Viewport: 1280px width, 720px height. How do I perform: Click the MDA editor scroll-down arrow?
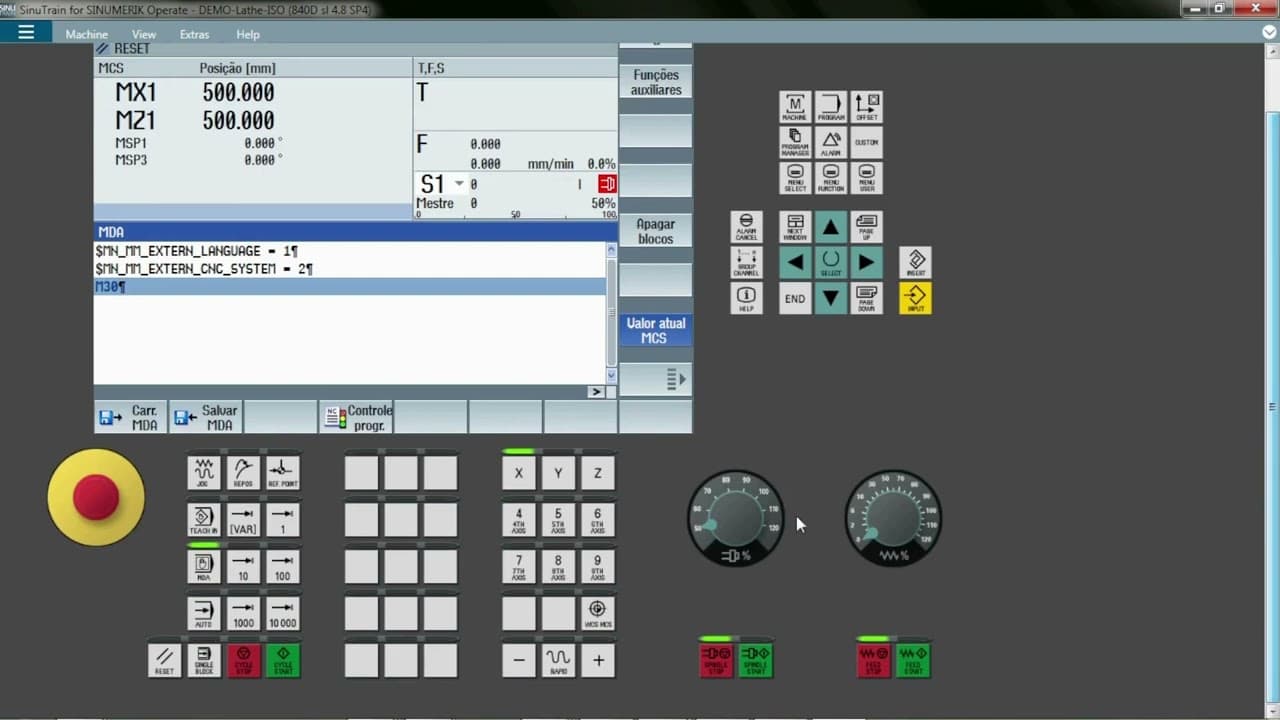tap(612, 375)
